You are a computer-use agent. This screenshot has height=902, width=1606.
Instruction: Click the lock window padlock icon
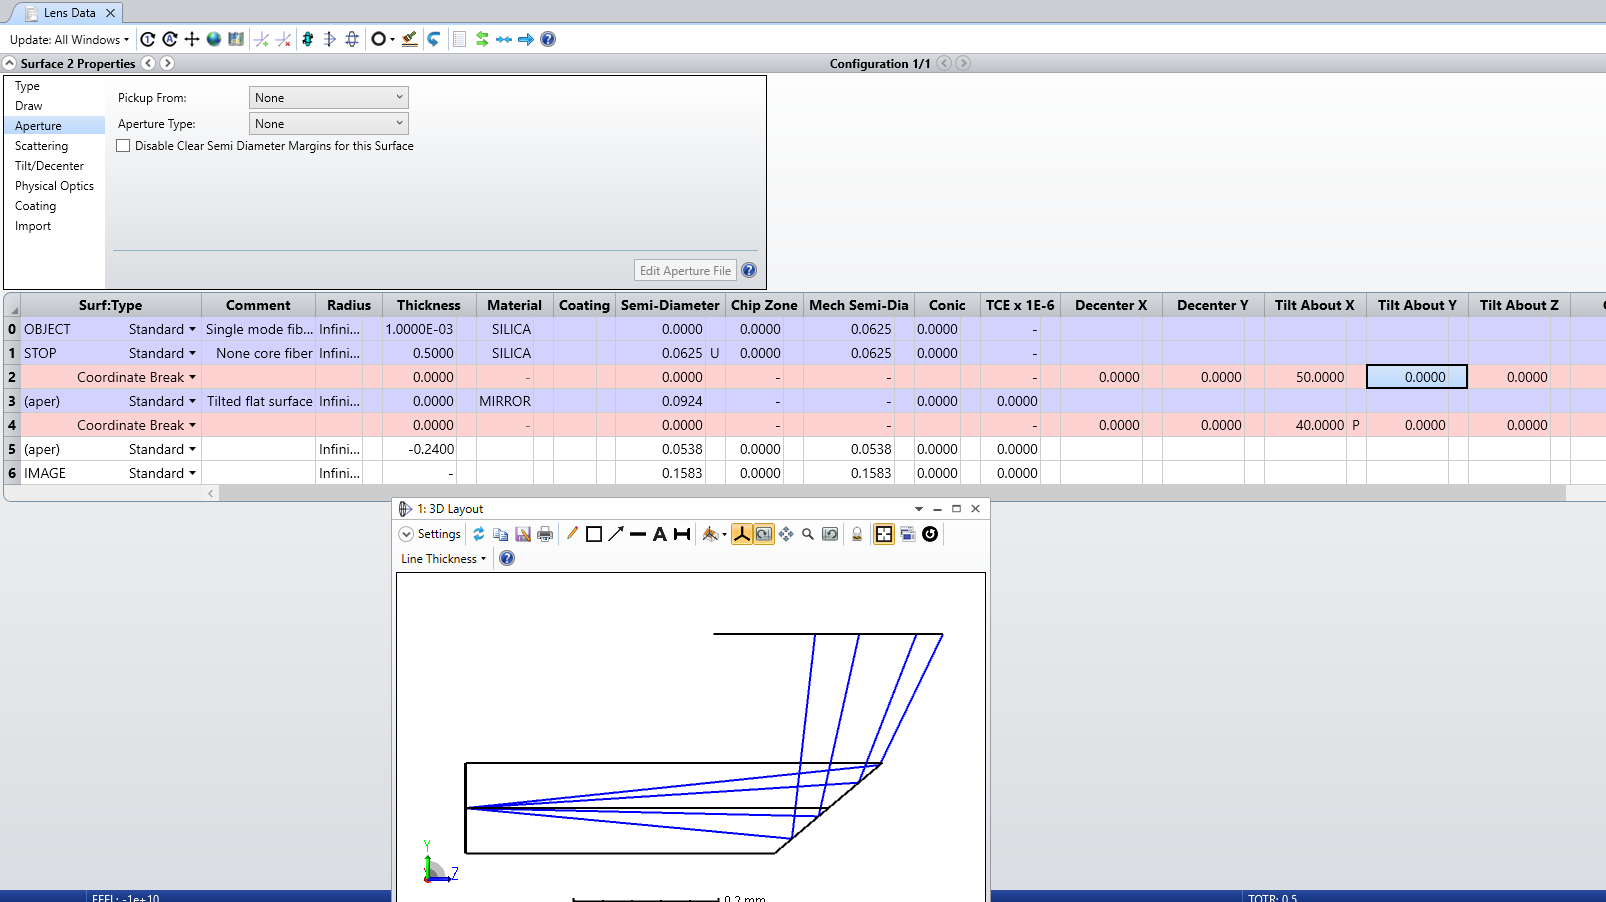click(857, 534)
